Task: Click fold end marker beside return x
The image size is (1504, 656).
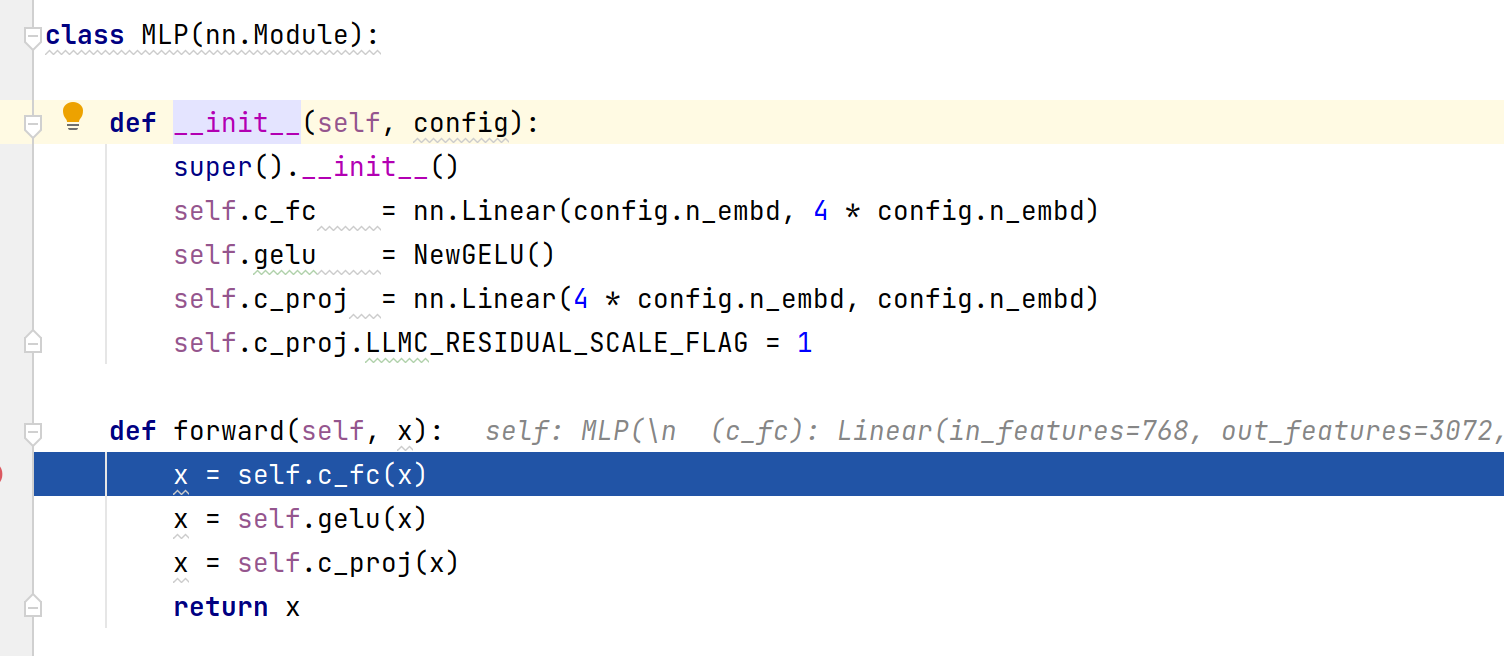Action: pyautogui.click(x=32, y=607)
